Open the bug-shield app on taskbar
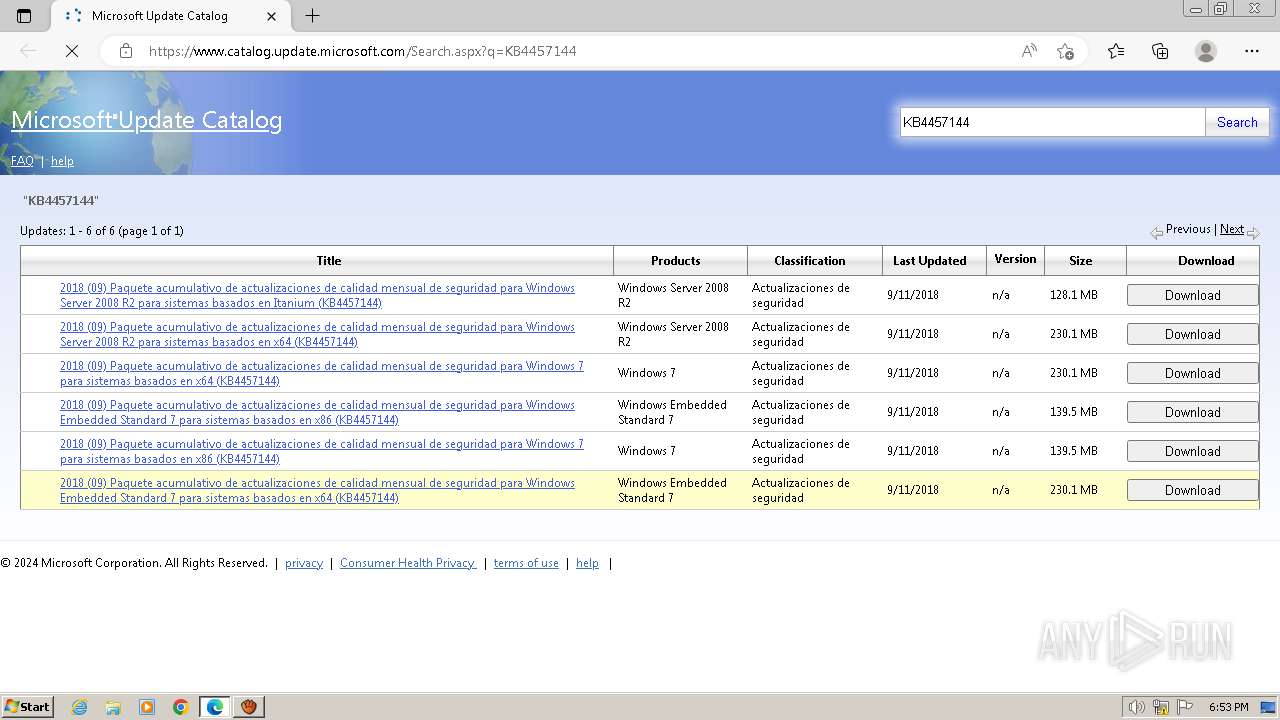1280x720 pixels. click(249, 707)
